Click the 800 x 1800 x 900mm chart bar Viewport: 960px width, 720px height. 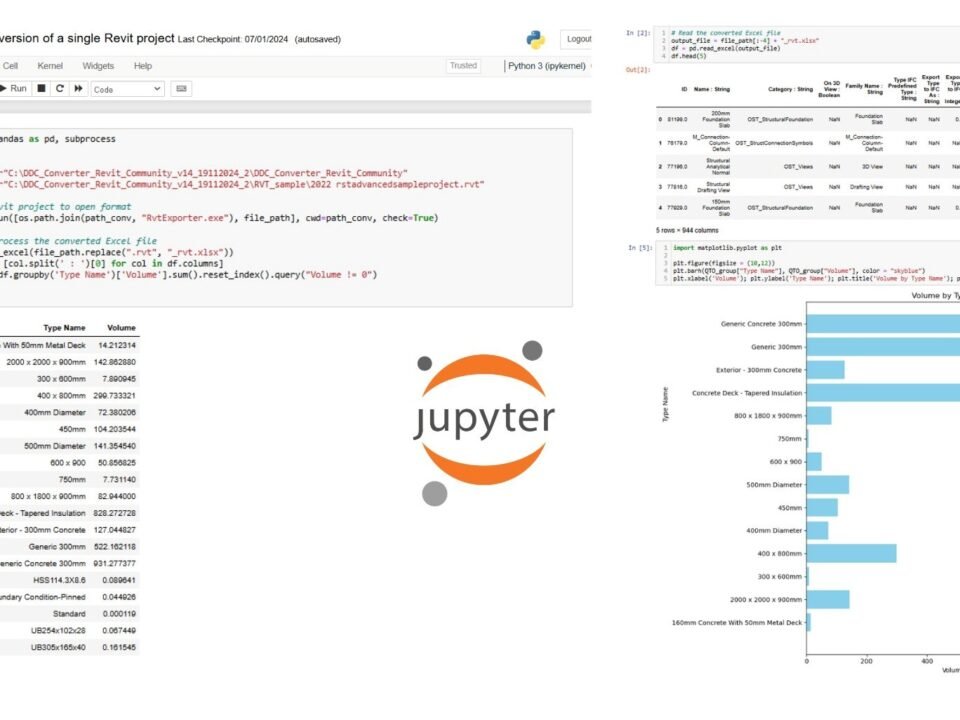[x=819, y=416]
